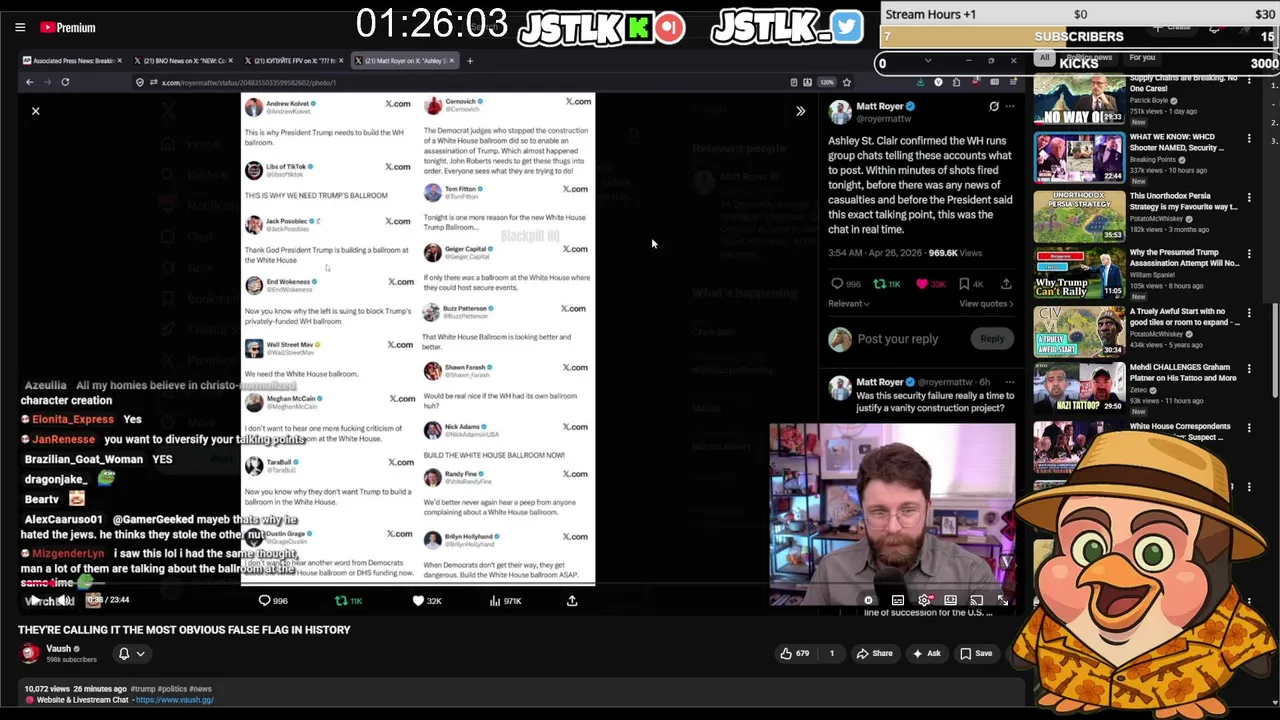Toggle autoplay switch in the player
The width and height of the screenshot is (1280, 720).
point(868,600)
